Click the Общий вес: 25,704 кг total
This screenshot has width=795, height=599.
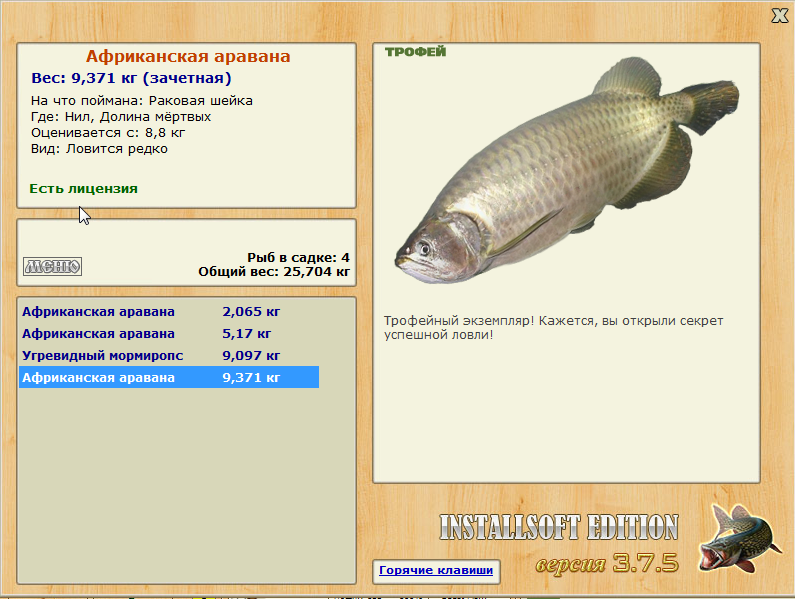pos(274,272)
